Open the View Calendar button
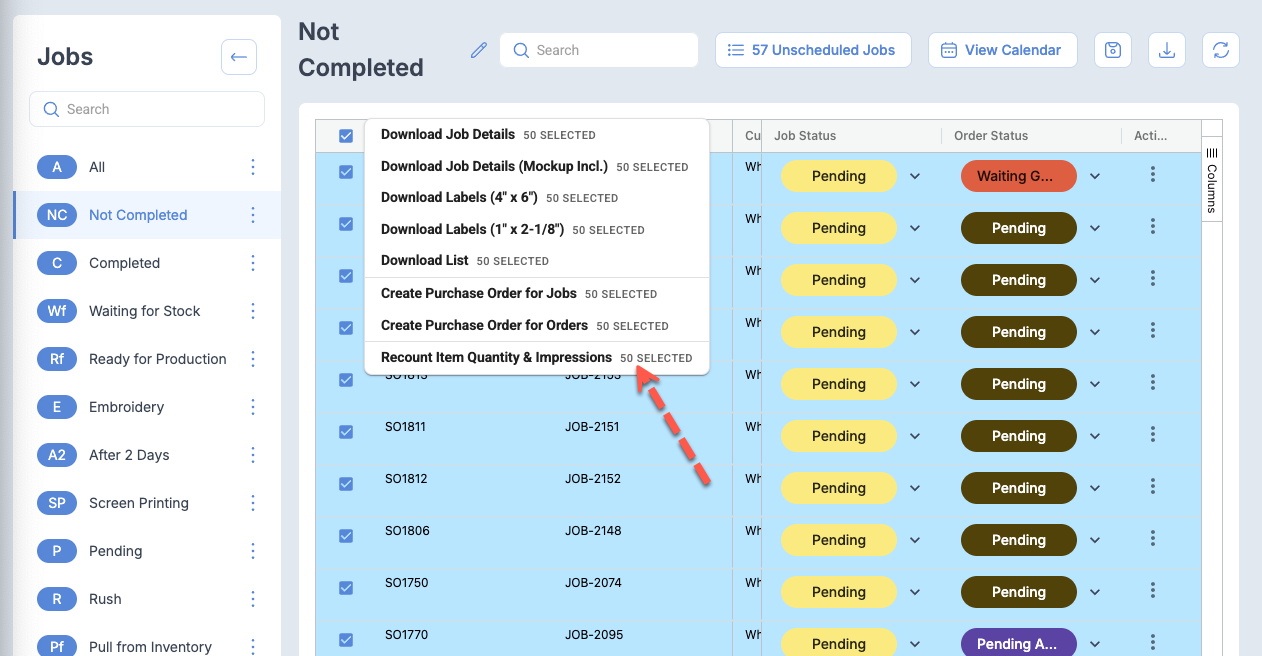Viewport: 1262px width, 656px height. 1002,50
